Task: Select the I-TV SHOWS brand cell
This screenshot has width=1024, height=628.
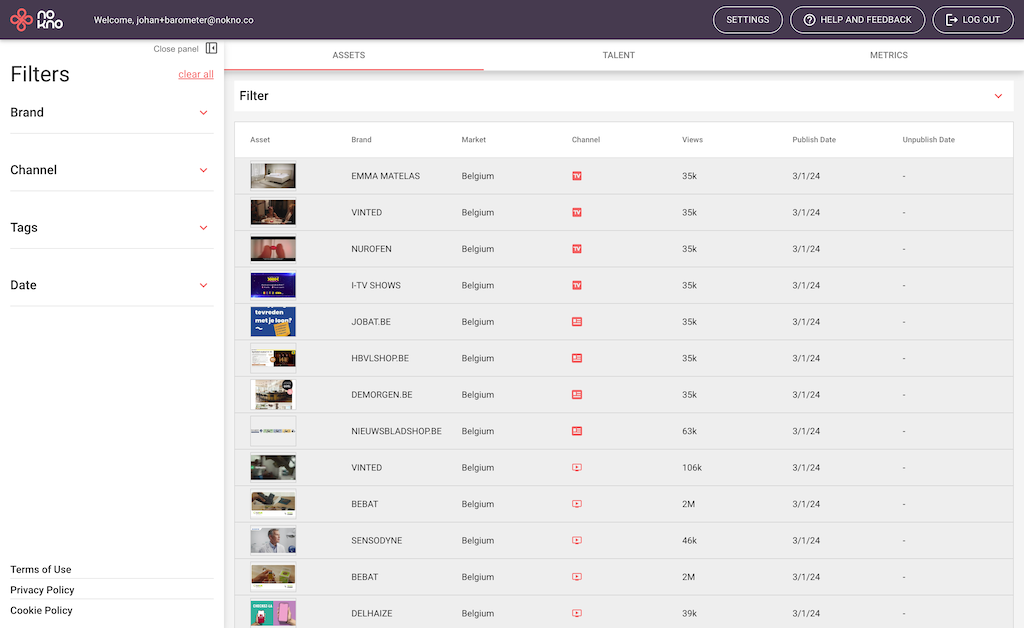Action: 376,285
